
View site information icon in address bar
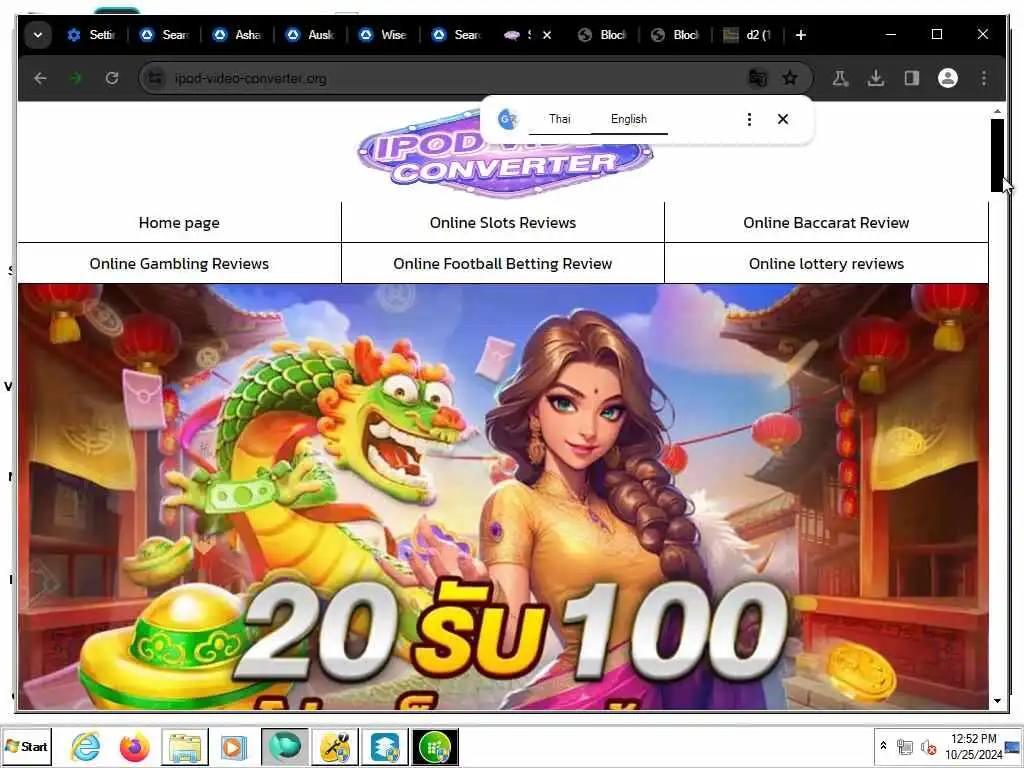(155, 78)
